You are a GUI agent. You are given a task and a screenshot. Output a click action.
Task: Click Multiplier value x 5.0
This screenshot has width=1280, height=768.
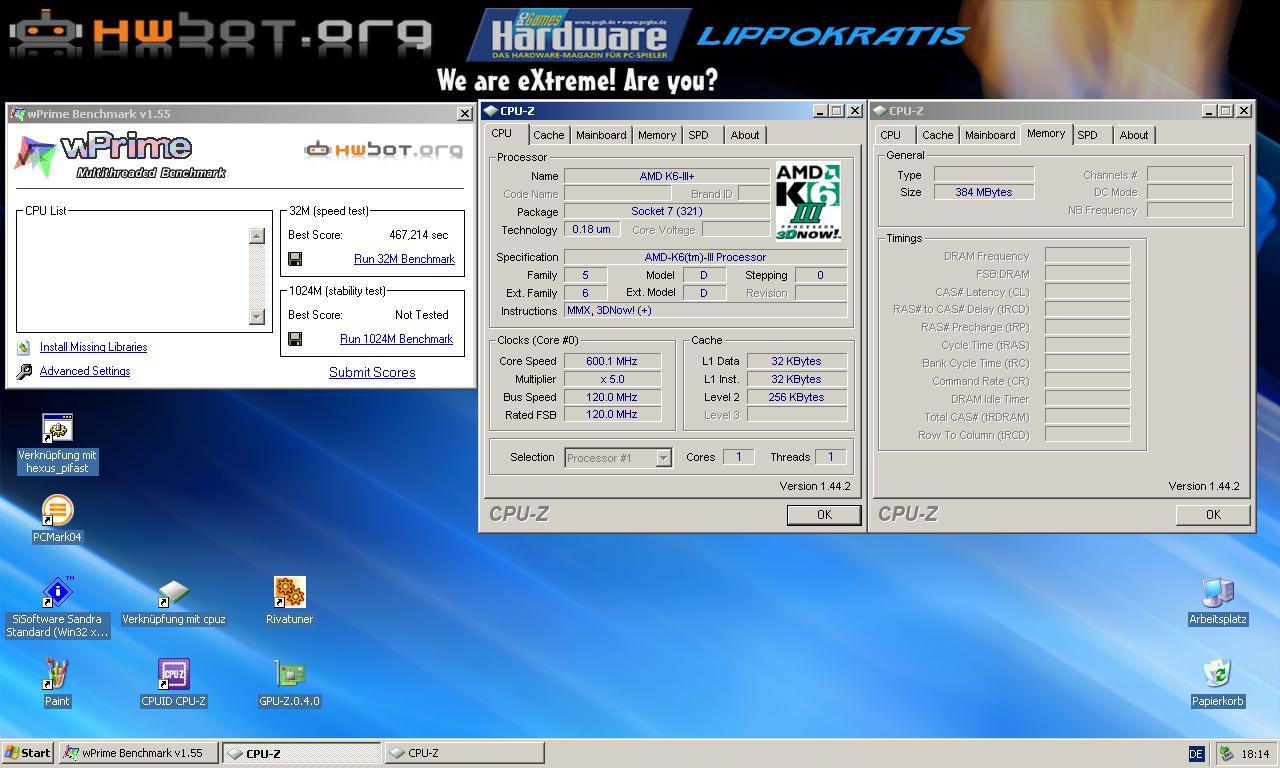612,379
